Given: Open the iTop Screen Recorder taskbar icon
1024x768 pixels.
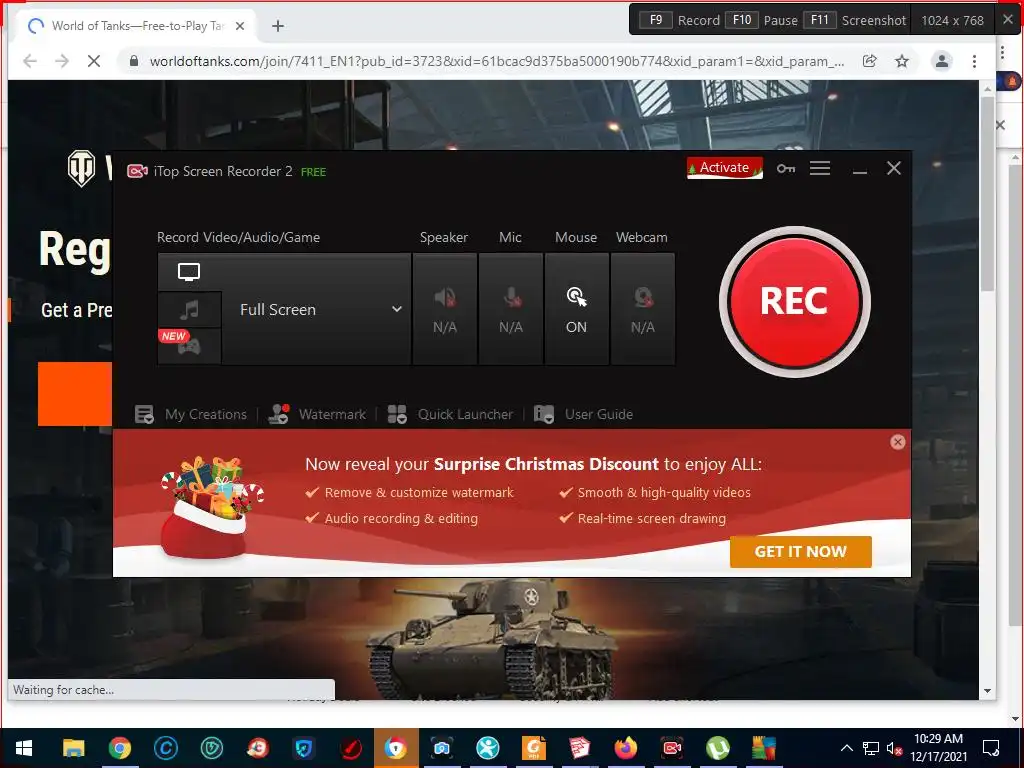Looking at the screenshot, I should click(672, 748).
